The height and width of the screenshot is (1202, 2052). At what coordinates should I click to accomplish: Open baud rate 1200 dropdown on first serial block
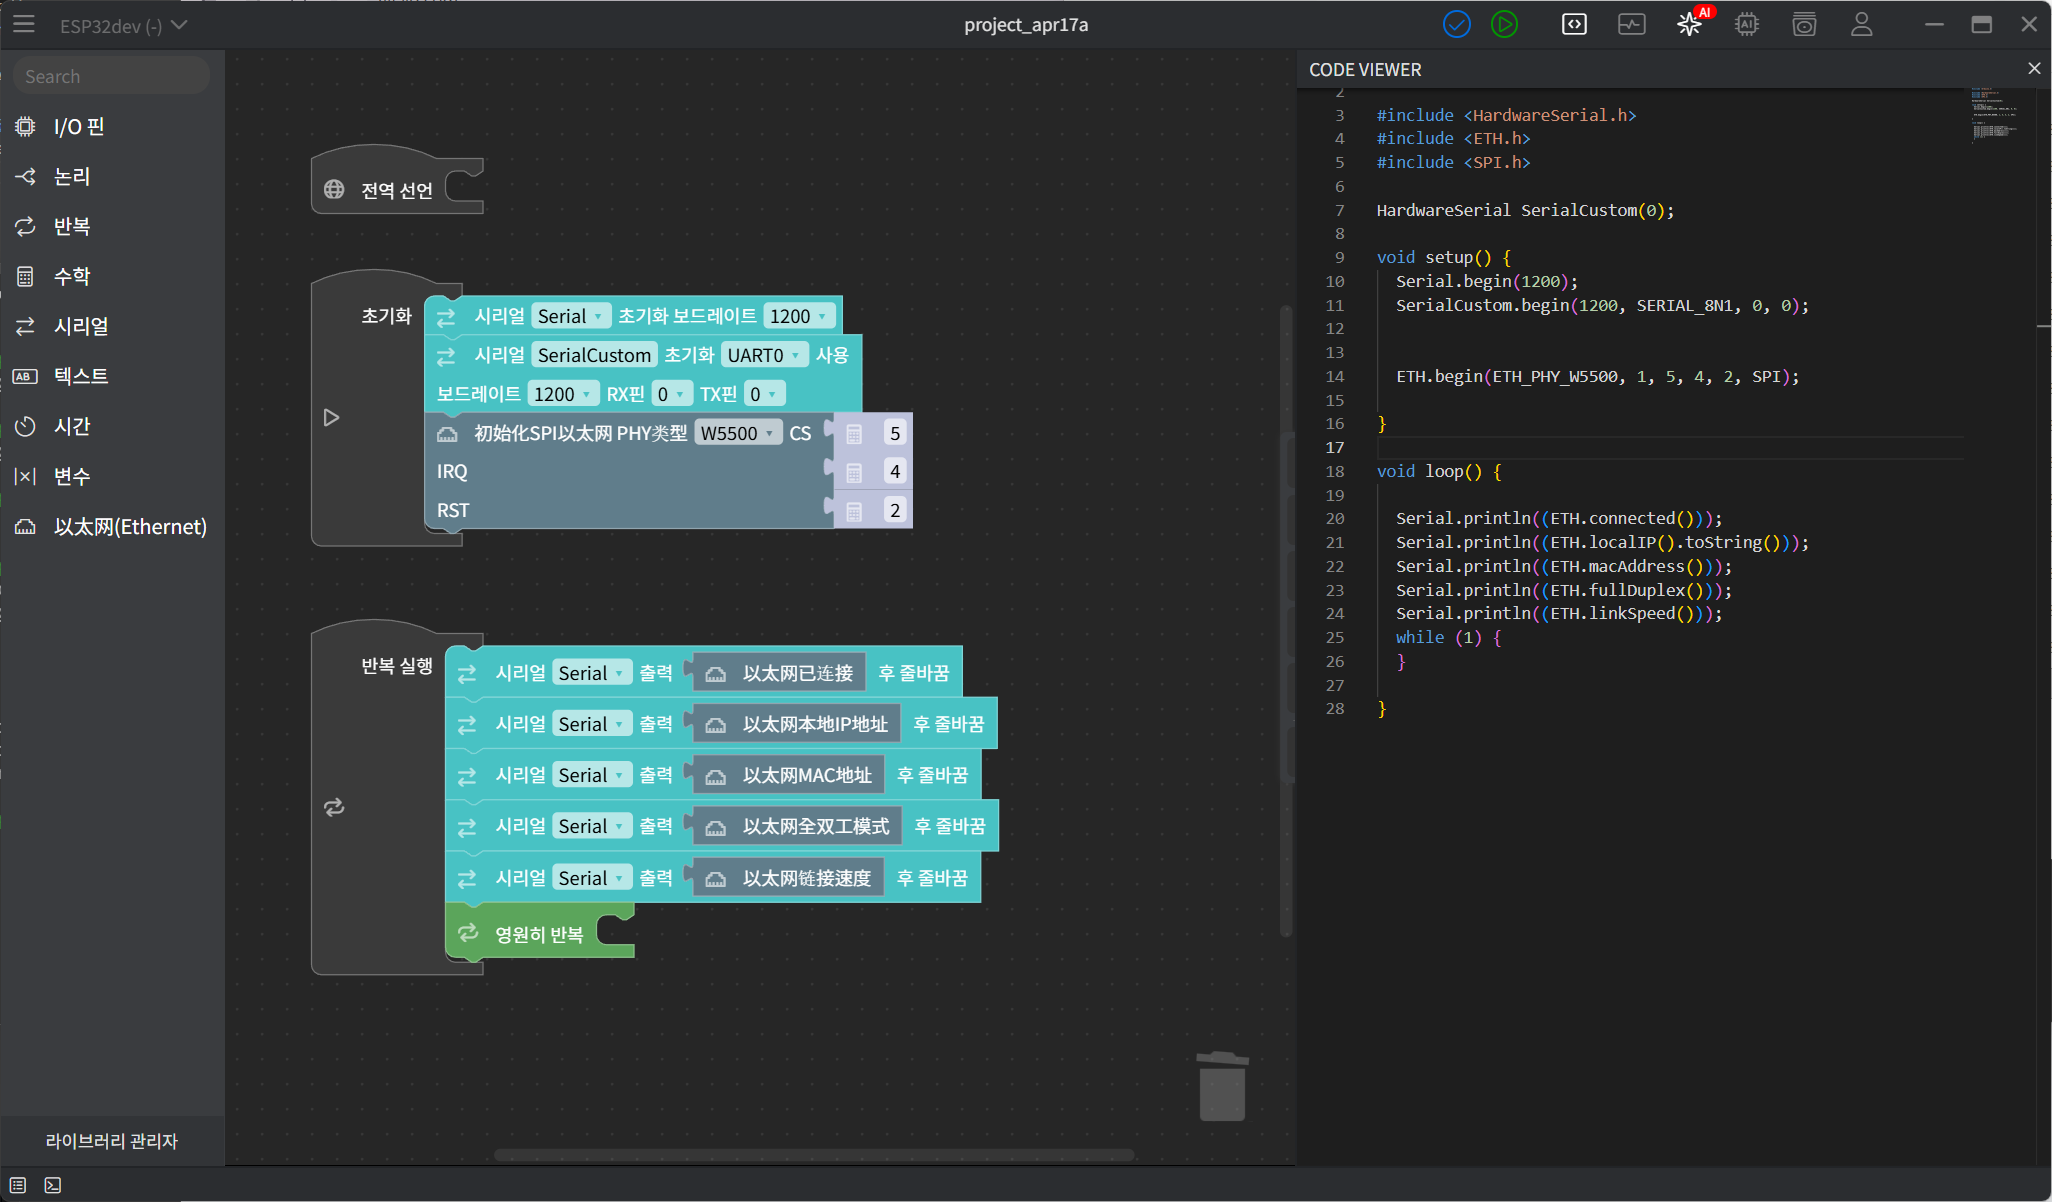[x=798, y=316]
